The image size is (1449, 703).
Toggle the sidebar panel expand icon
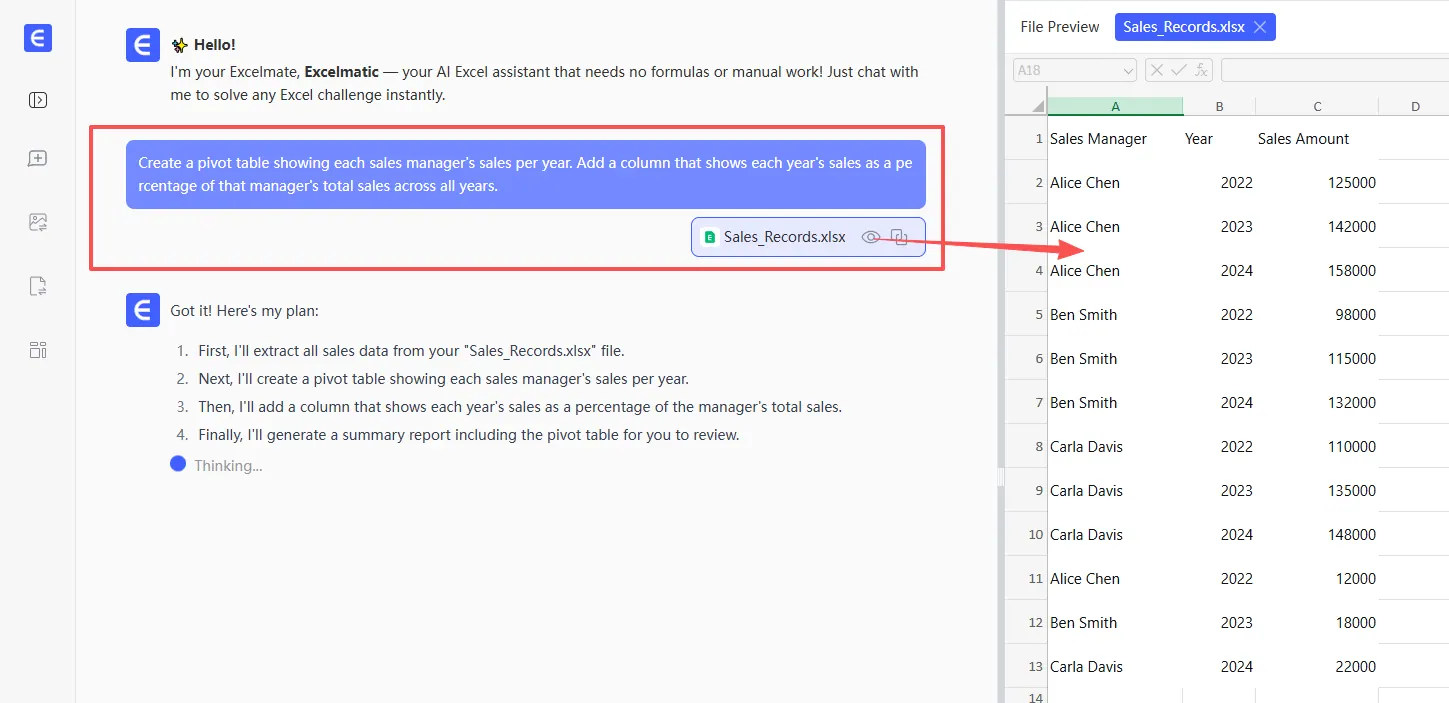[38, 100]
